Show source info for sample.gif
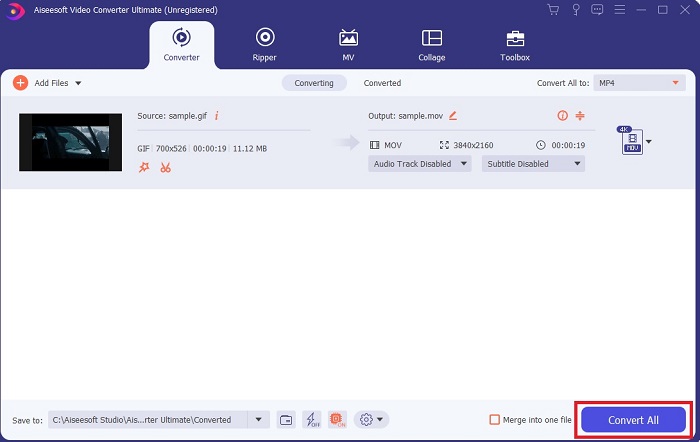This screenshot has width=700, height=442. tap(217, 116)
